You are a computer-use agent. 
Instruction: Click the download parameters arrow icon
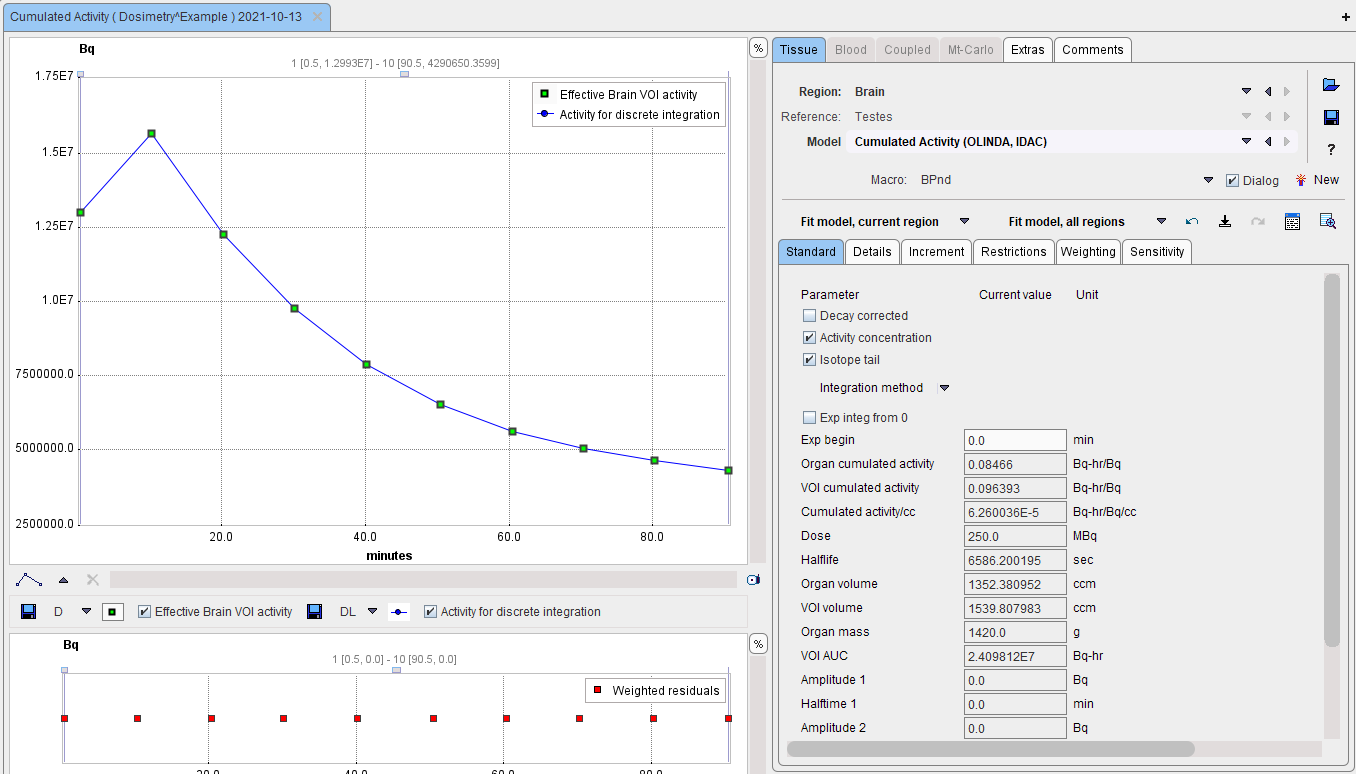[x=1224, y=222]
